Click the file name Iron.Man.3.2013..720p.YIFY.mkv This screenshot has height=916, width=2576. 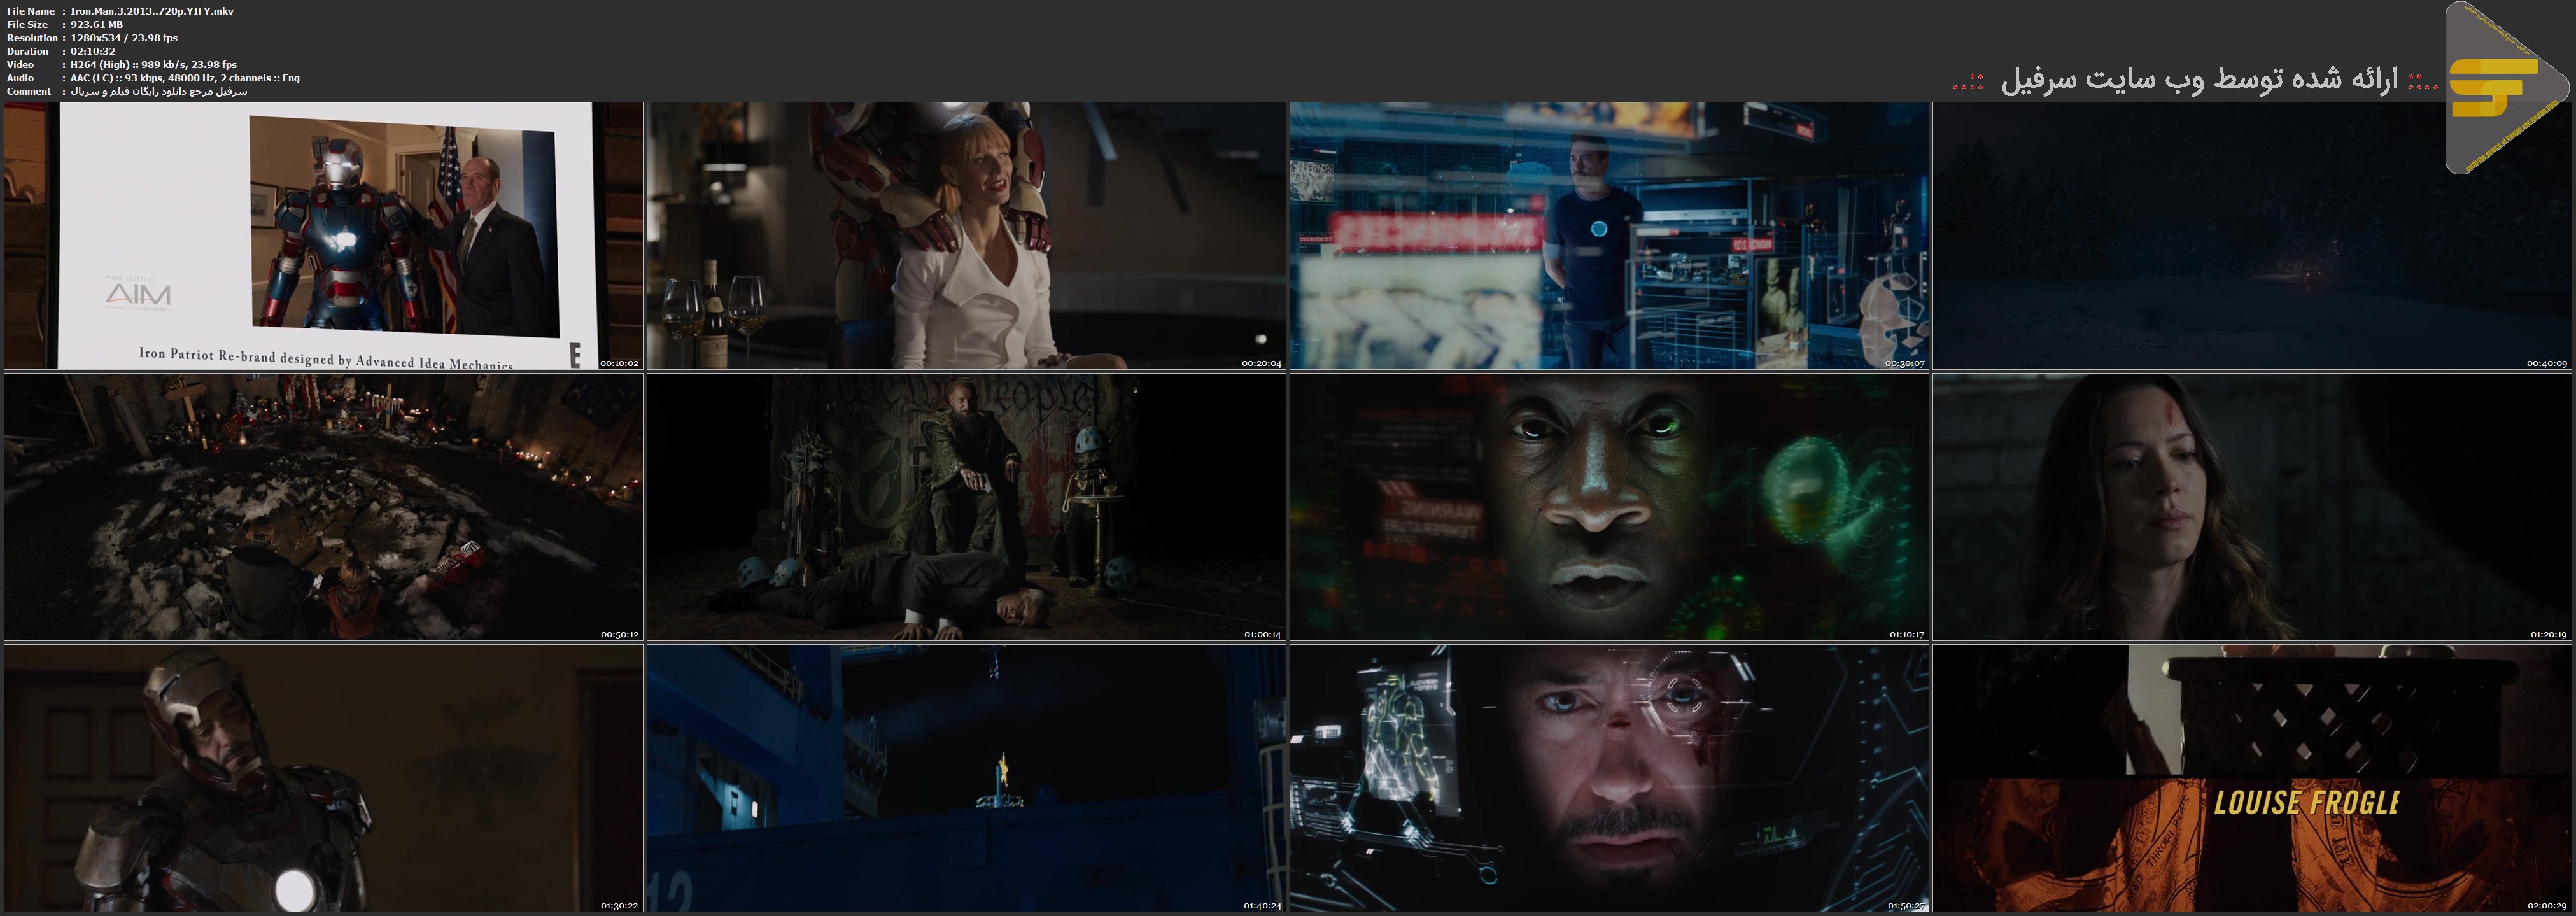pyautogui.click(x=152, y=11)
